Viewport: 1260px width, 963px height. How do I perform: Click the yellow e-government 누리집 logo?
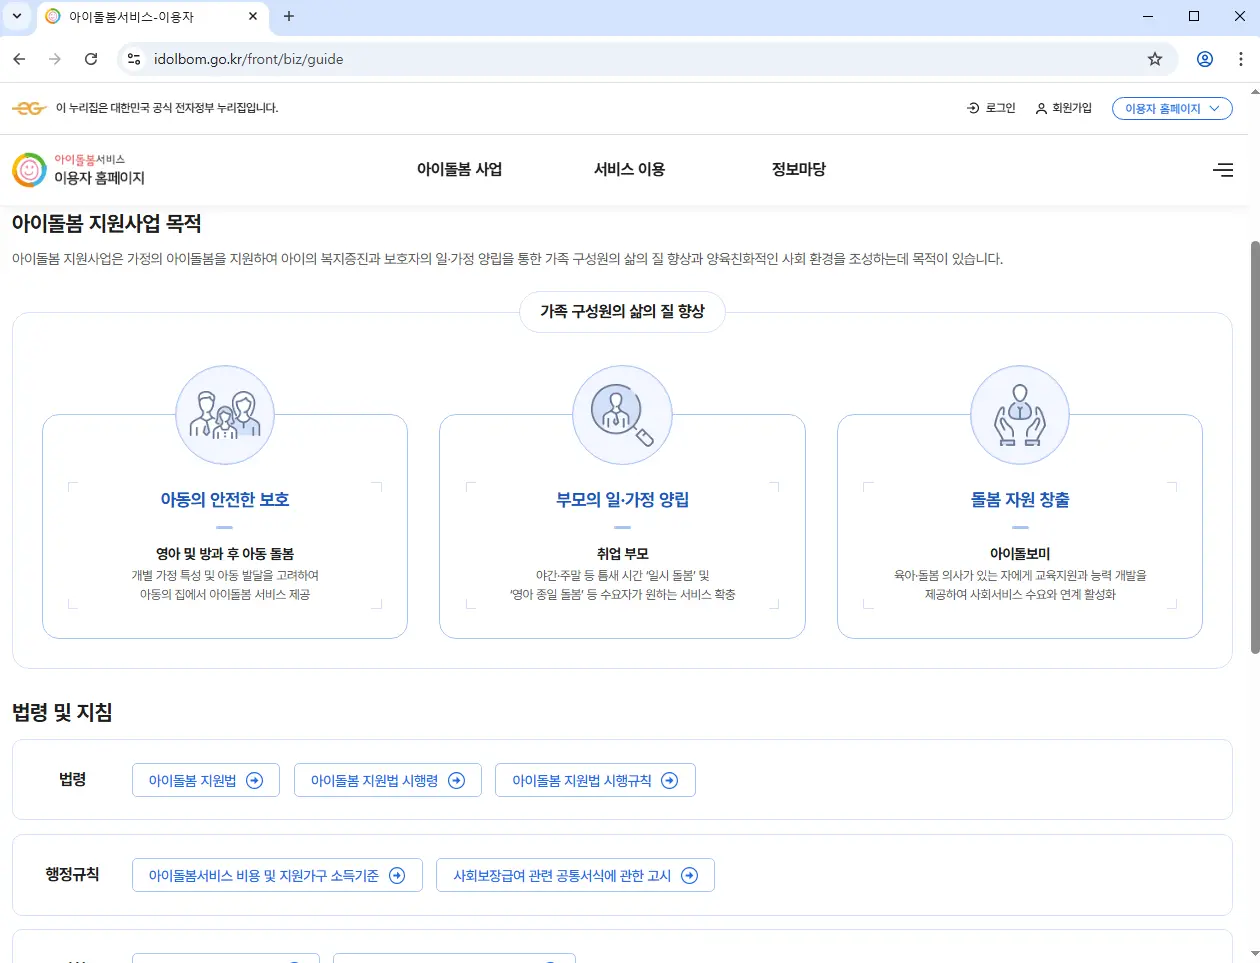coord(28,107)
